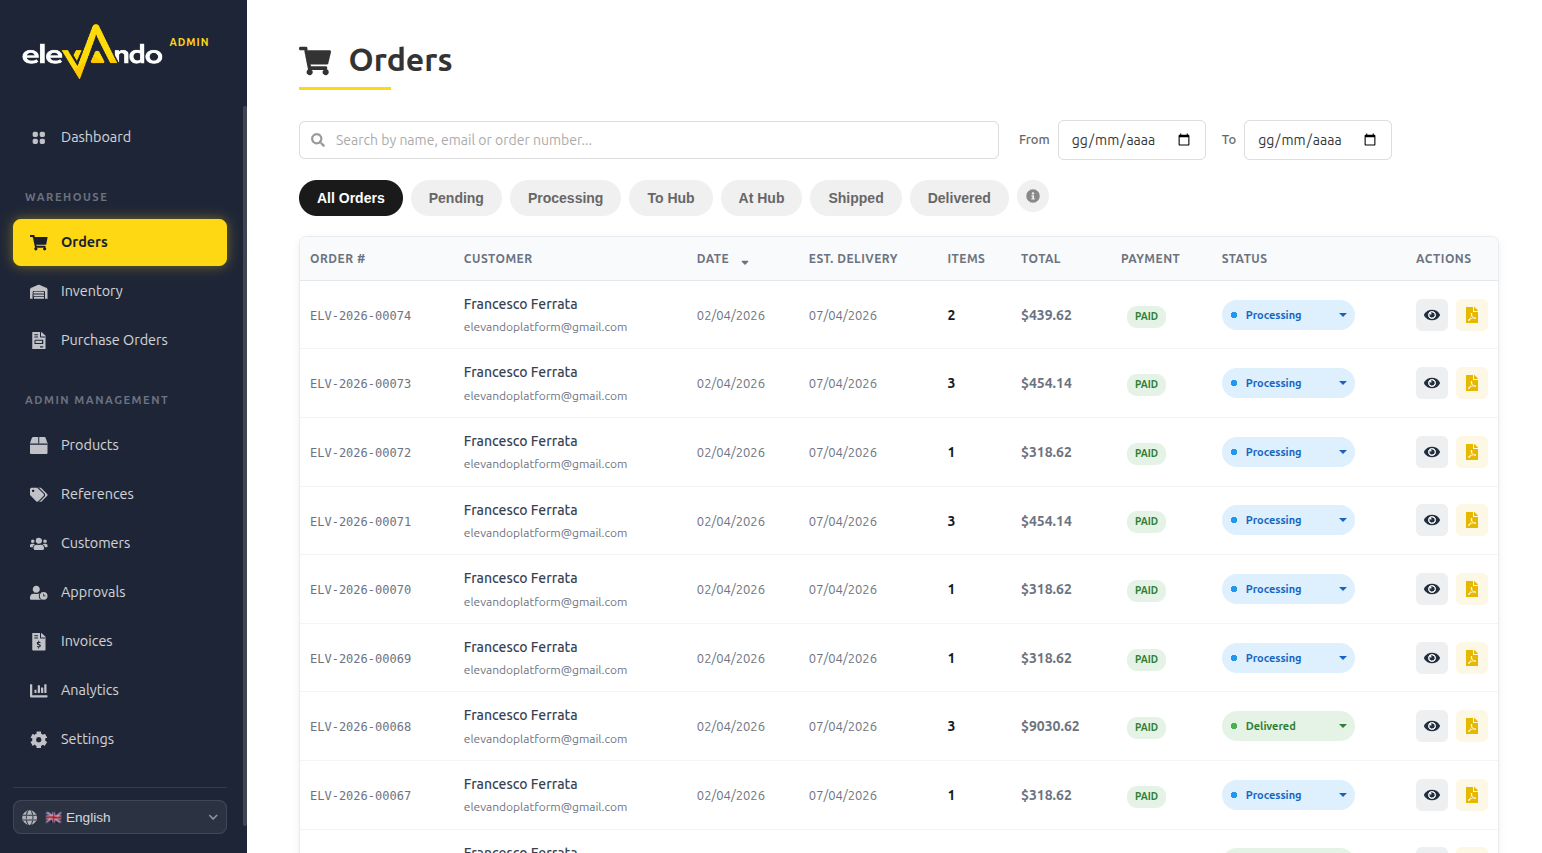The height and width of the screenshot is (853, 1542).
Task: Open the From date calendar picker
Action: [1184, 140]
